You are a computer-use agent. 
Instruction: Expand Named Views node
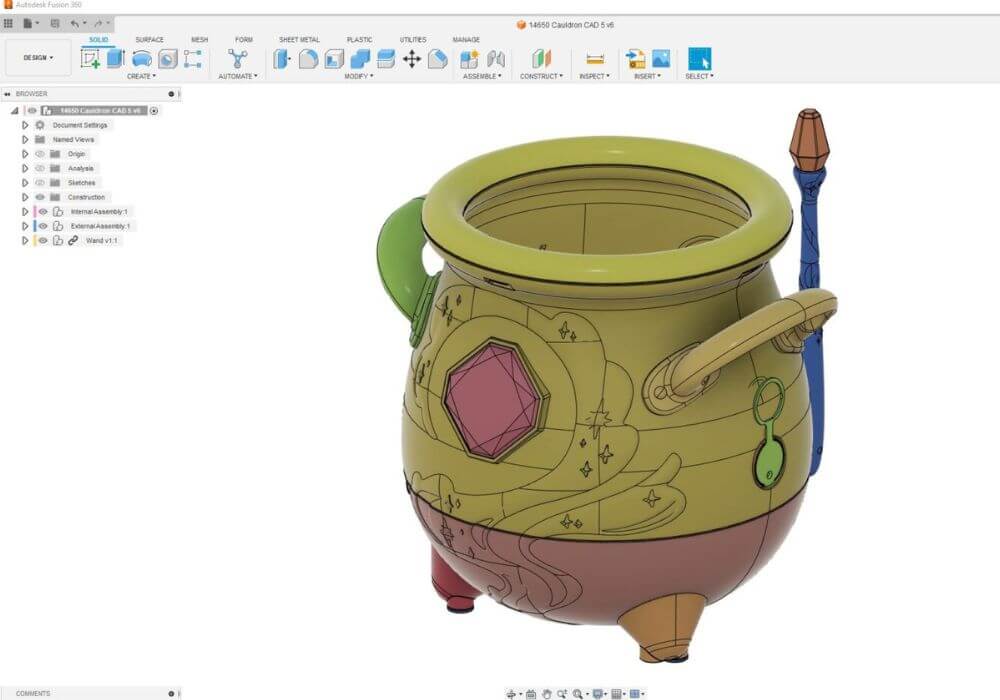tap(25, 139)
